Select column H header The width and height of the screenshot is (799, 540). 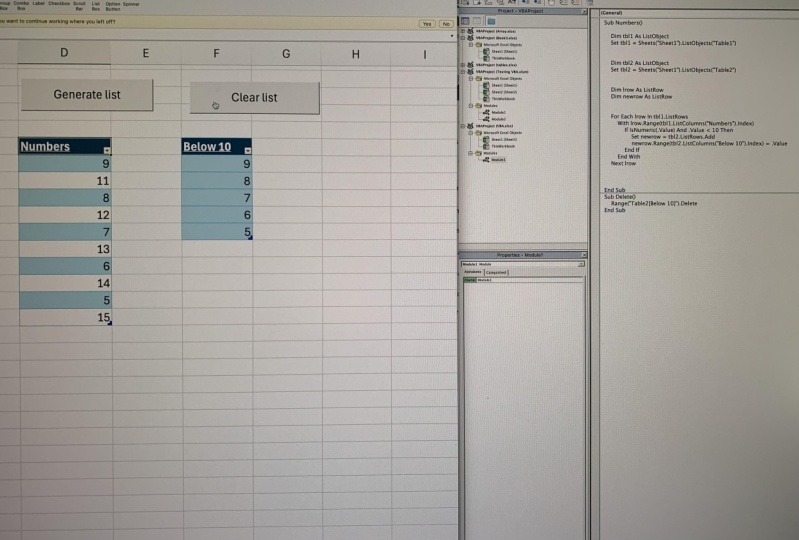click(x=356, y=54)
